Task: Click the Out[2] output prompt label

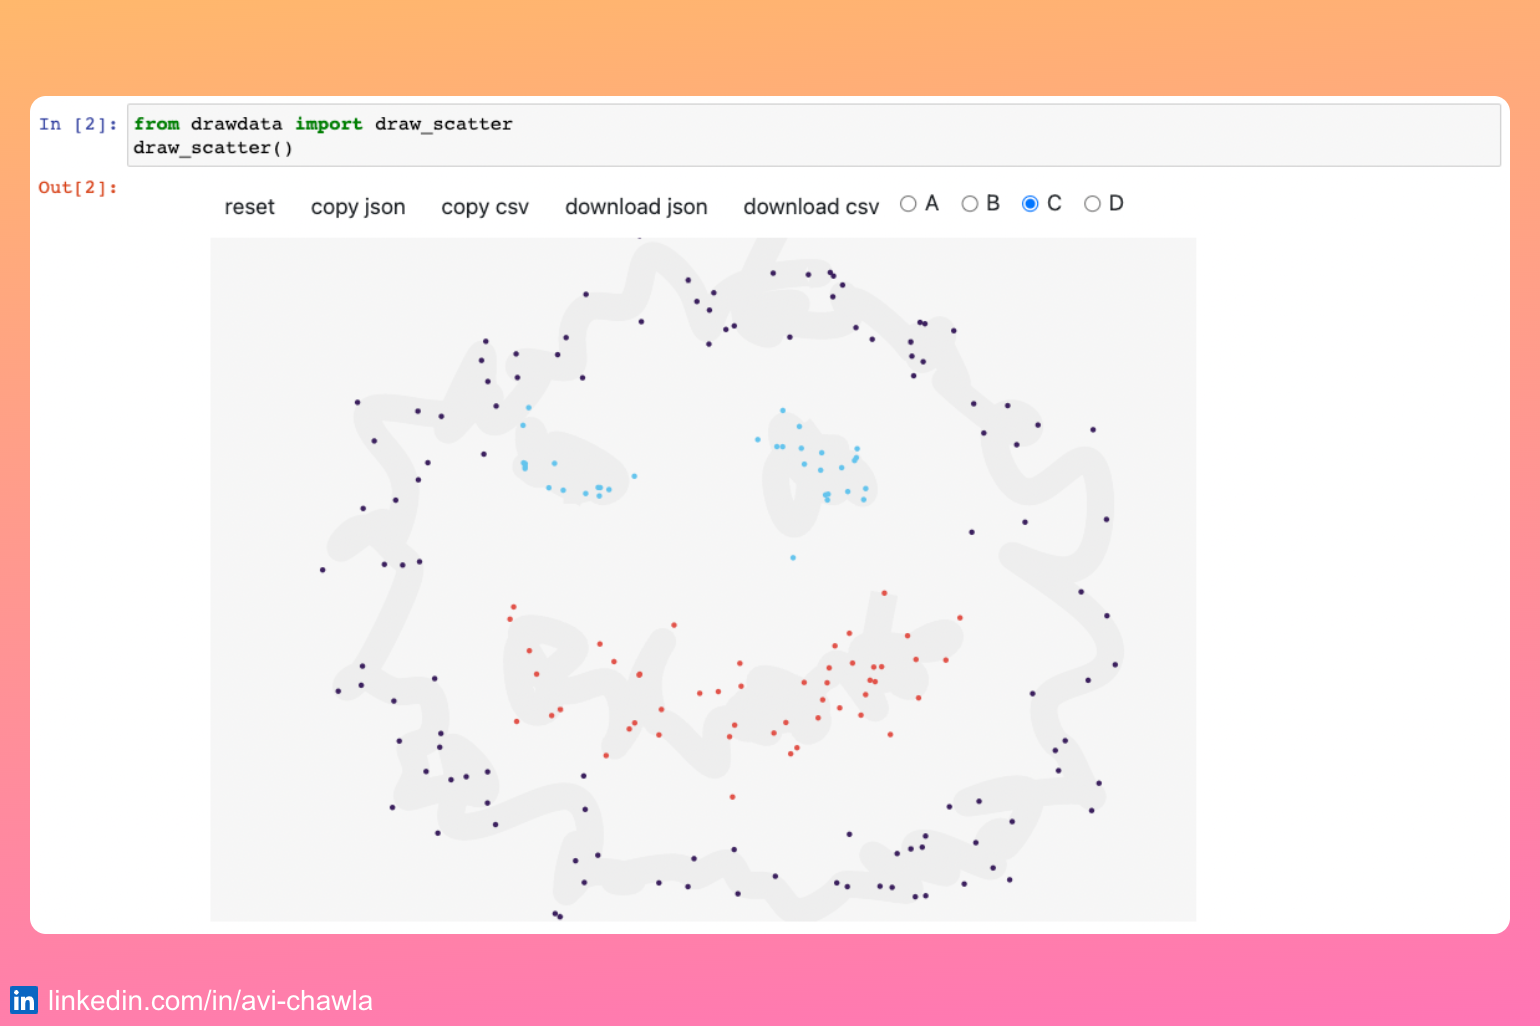Action: click(x=77, y=187)
